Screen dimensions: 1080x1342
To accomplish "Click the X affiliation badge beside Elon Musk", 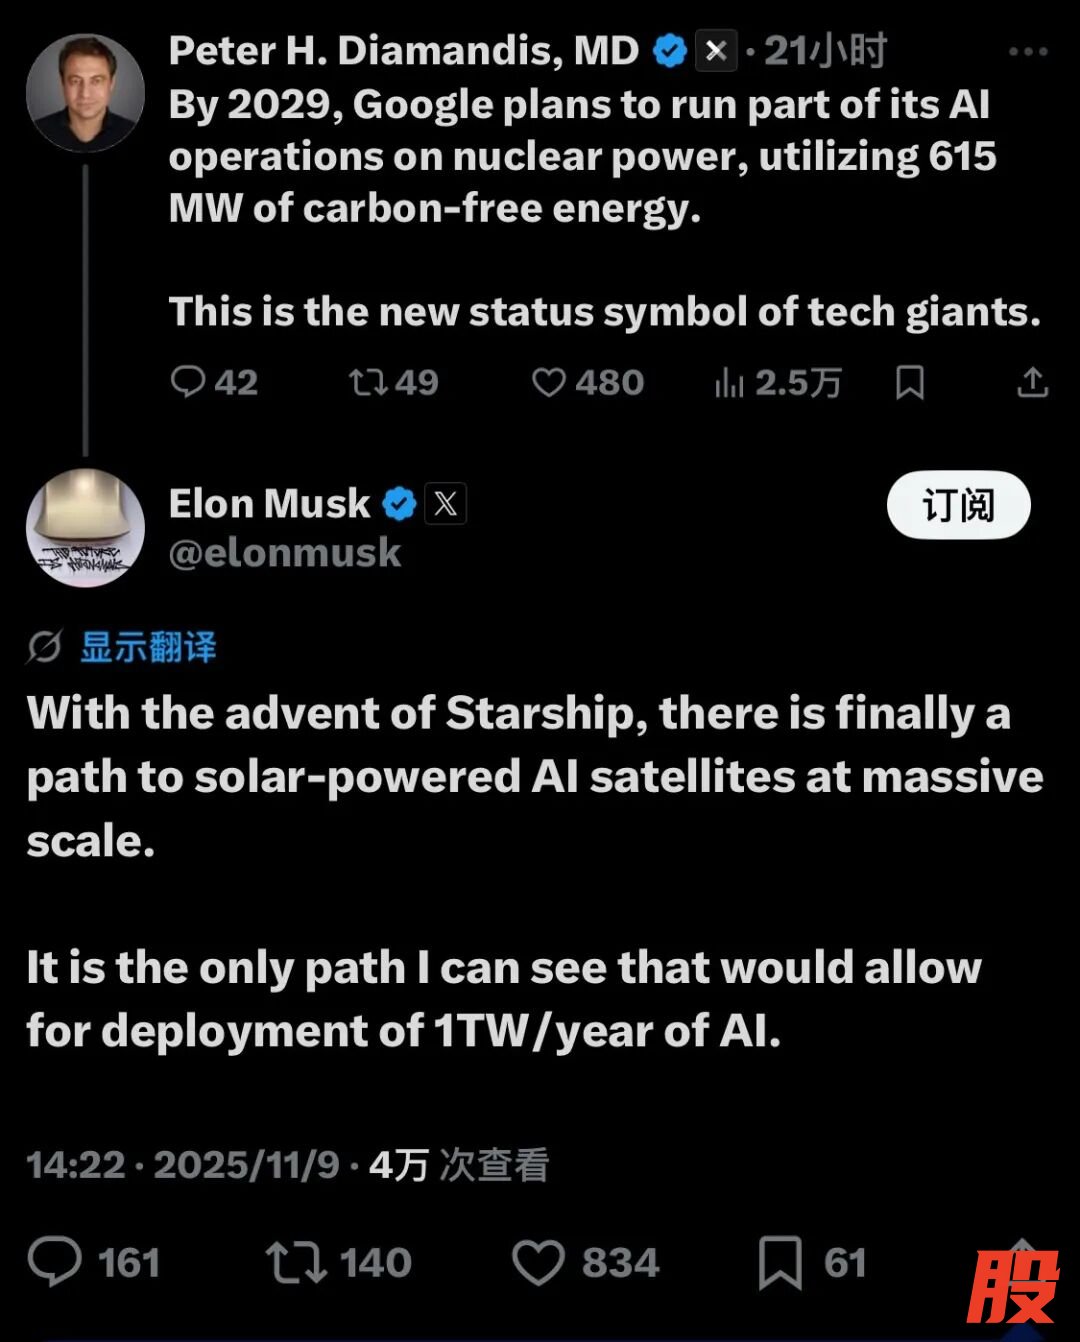I will point(446,504).
